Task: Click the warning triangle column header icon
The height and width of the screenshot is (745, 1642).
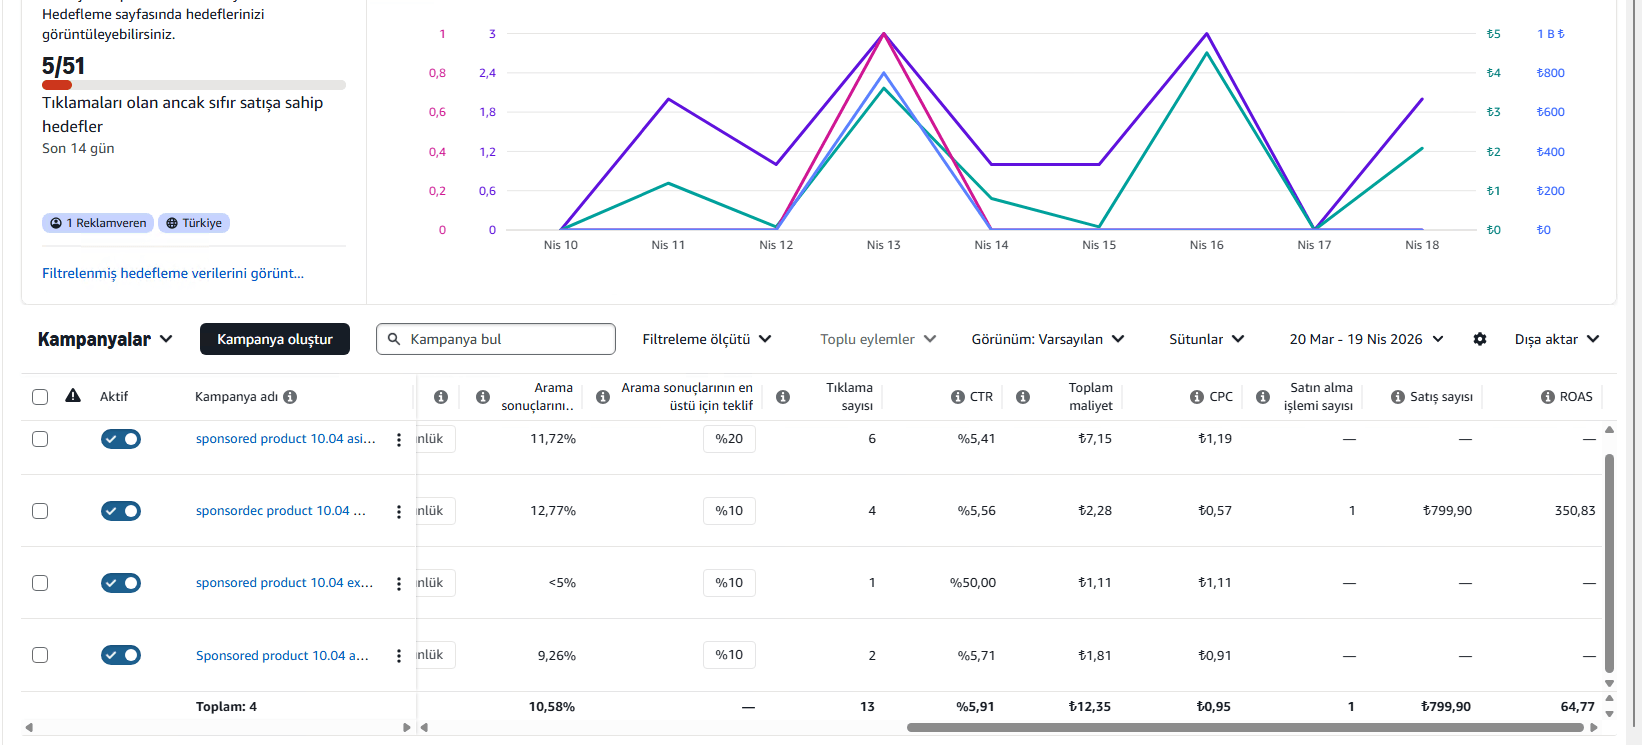Action: 73,396
